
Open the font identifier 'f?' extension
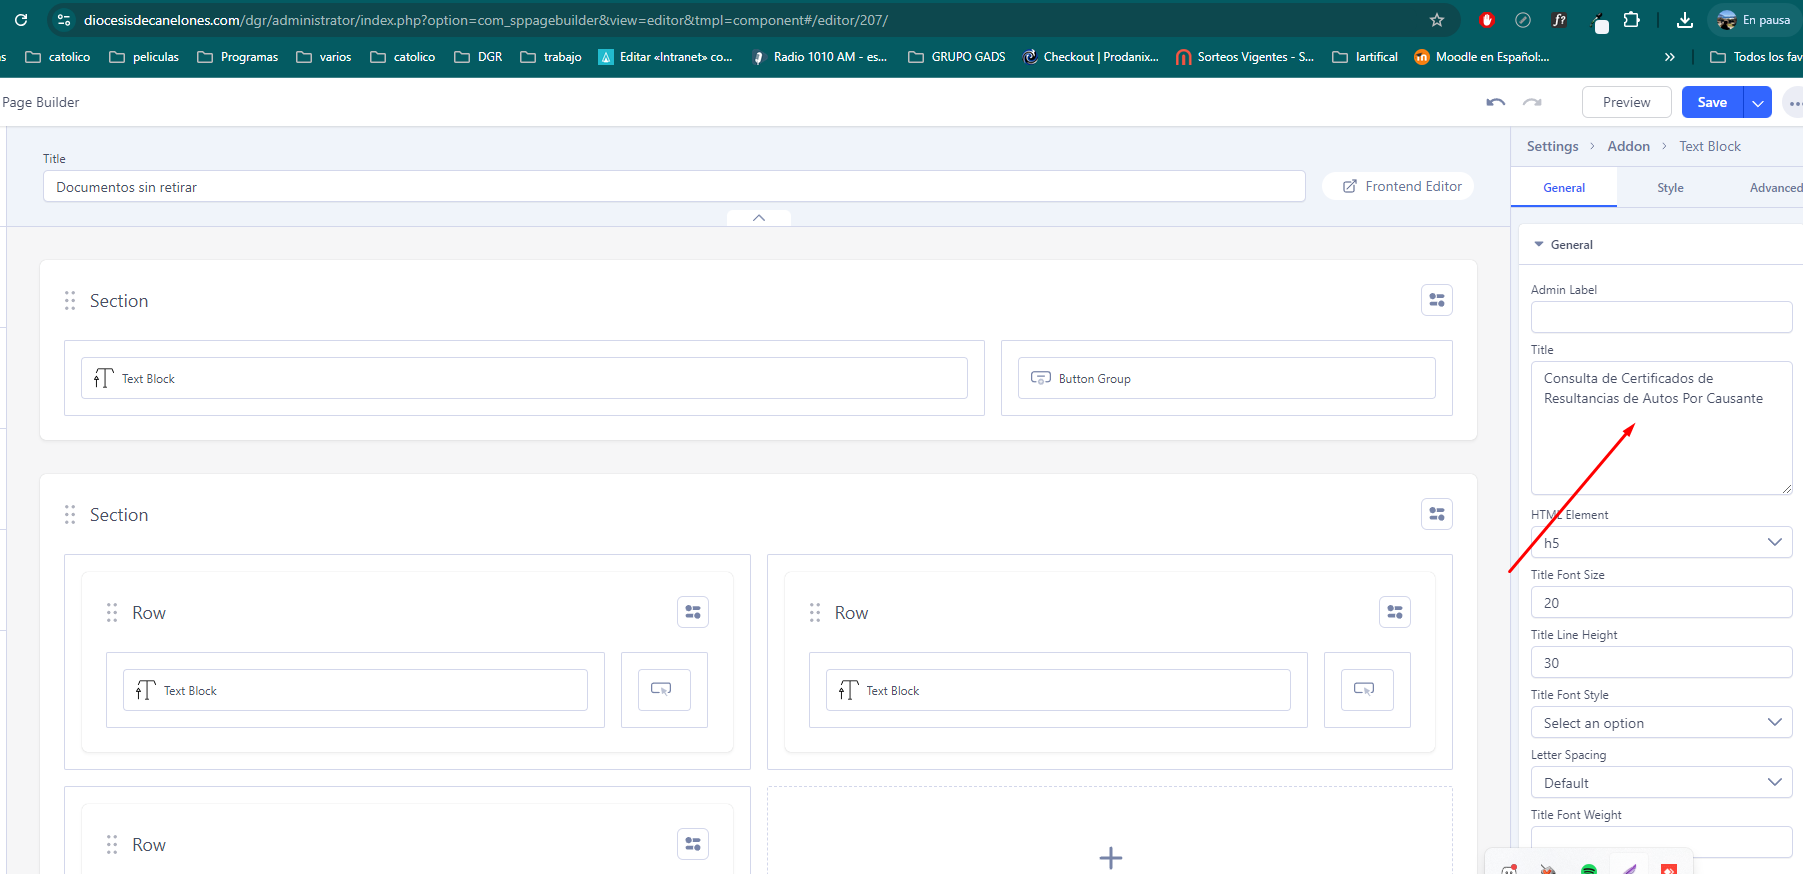(1559, 20)
